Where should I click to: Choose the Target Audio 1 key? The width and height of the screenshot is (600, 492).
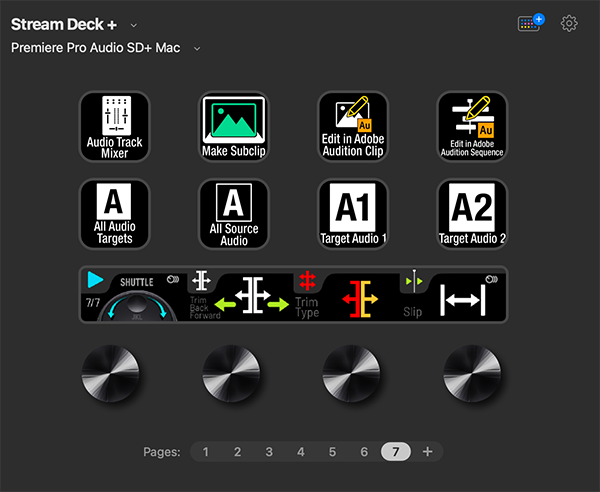(x=353, y=214)
